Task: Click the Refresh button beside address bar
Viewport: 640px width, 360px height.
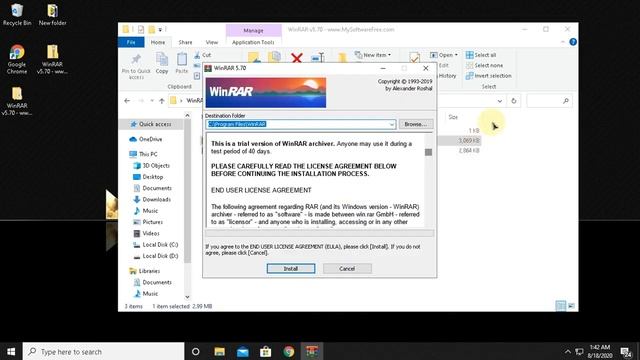Action: tap(514, 101)
